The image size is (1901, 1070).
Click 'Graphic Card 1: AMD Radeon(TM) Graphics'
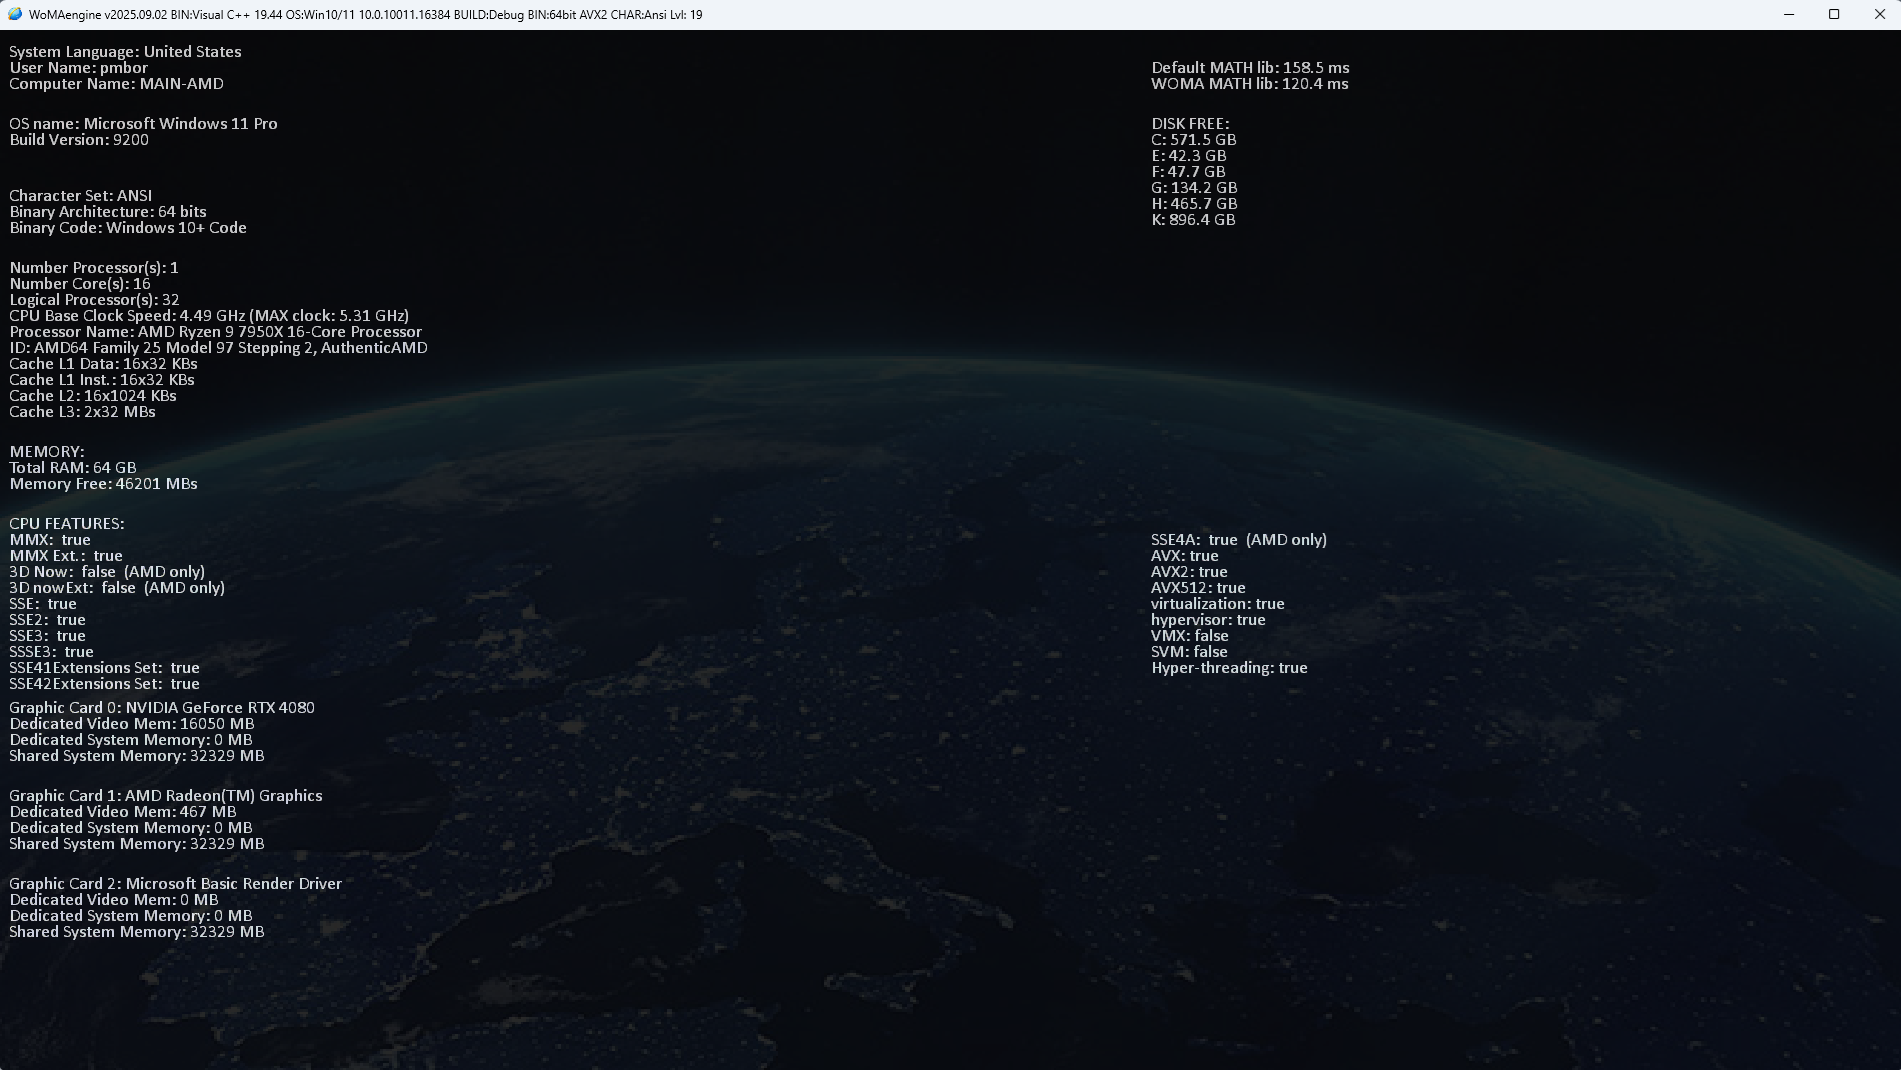pos(166,796)
